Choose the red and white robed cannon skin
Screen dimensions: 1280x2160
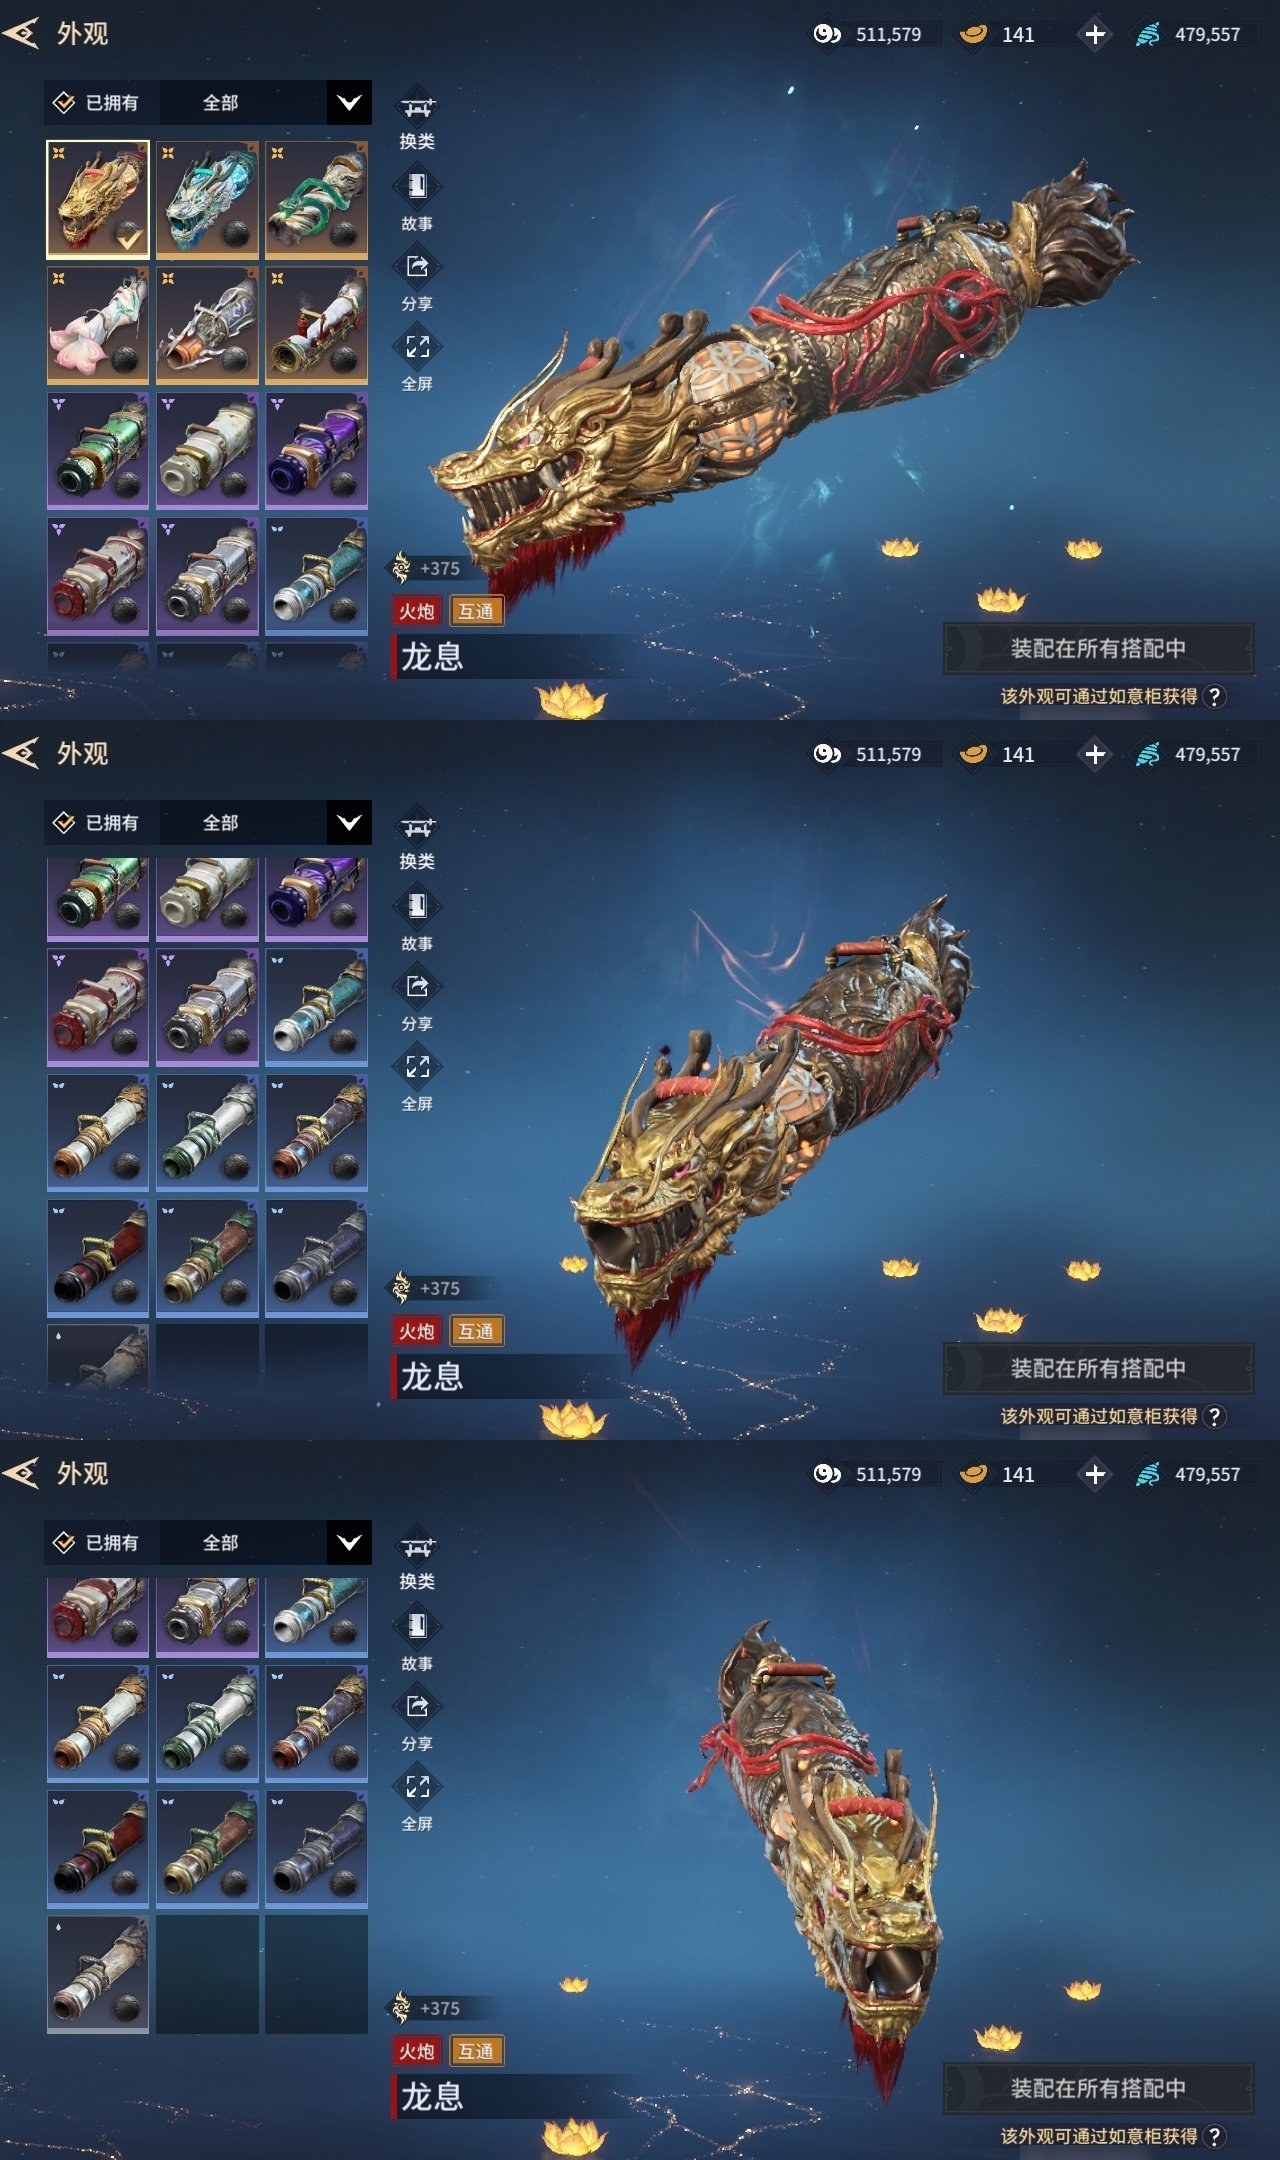pos(316,325)
